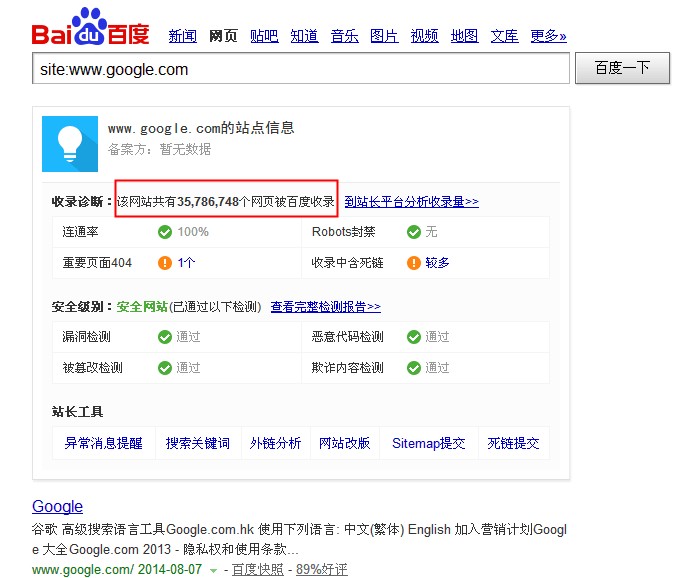Image resolution: width=684 pixels, height=578 pixels.
Task: Open 查看完整检测报告 link
Action: (x=325, y=307)
